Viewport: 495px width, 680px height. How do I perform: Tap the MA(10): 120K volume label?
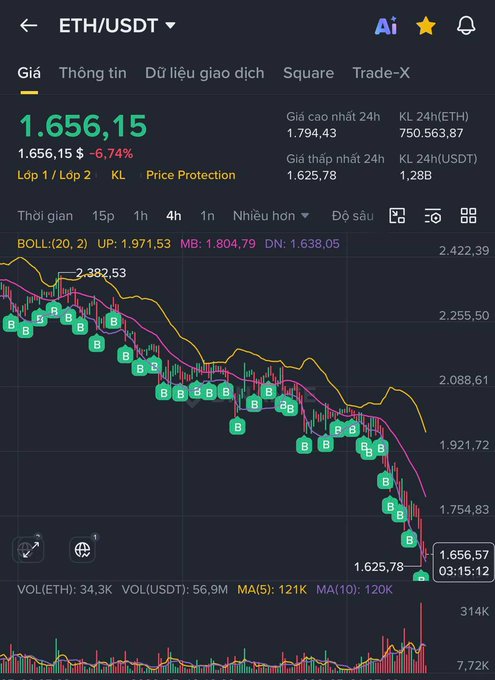tap(354, 590)
